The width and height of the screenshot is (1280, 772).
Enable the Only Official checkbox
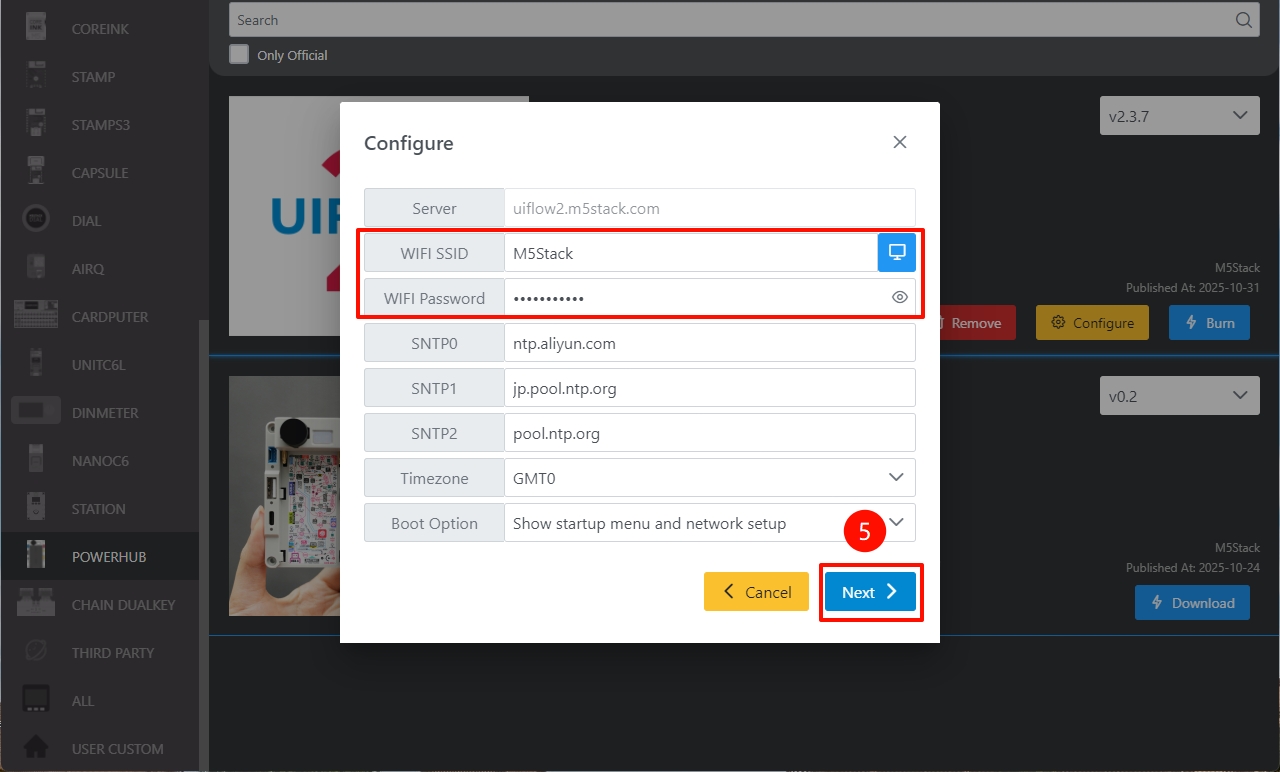(x=239, y=55)
